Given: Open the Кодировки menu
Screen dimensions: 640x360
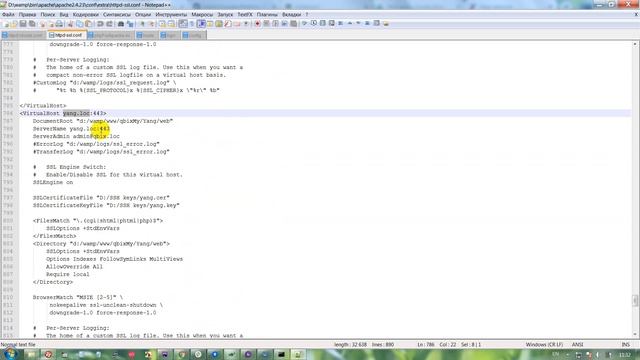Looking at the screenshot, I should 86,14.
